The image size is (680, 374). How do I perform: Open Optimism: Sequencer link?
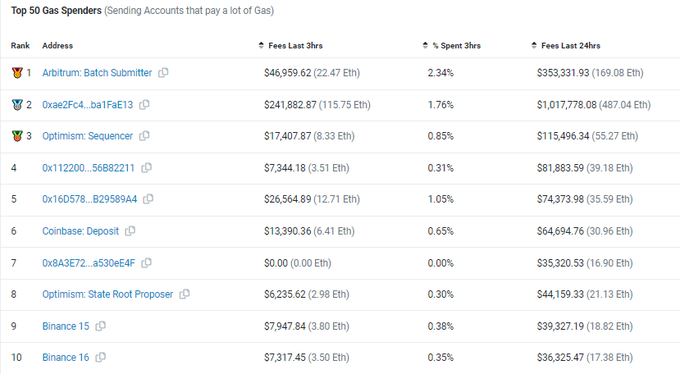pos(88,136)
